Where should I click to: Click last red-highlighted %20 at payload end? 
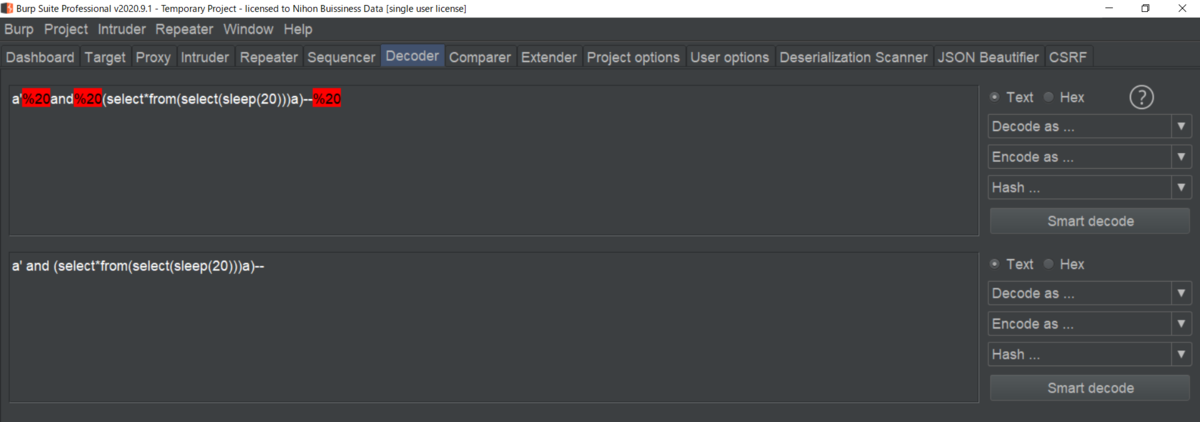(x=328, y=99)
